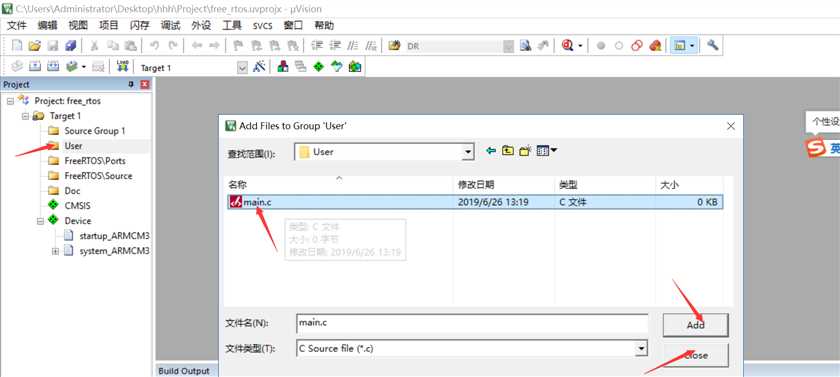Image resolution: width=840 pixels, height=377 pixels.
Task: Select the User group in tree
Action: tap(73, 146)
